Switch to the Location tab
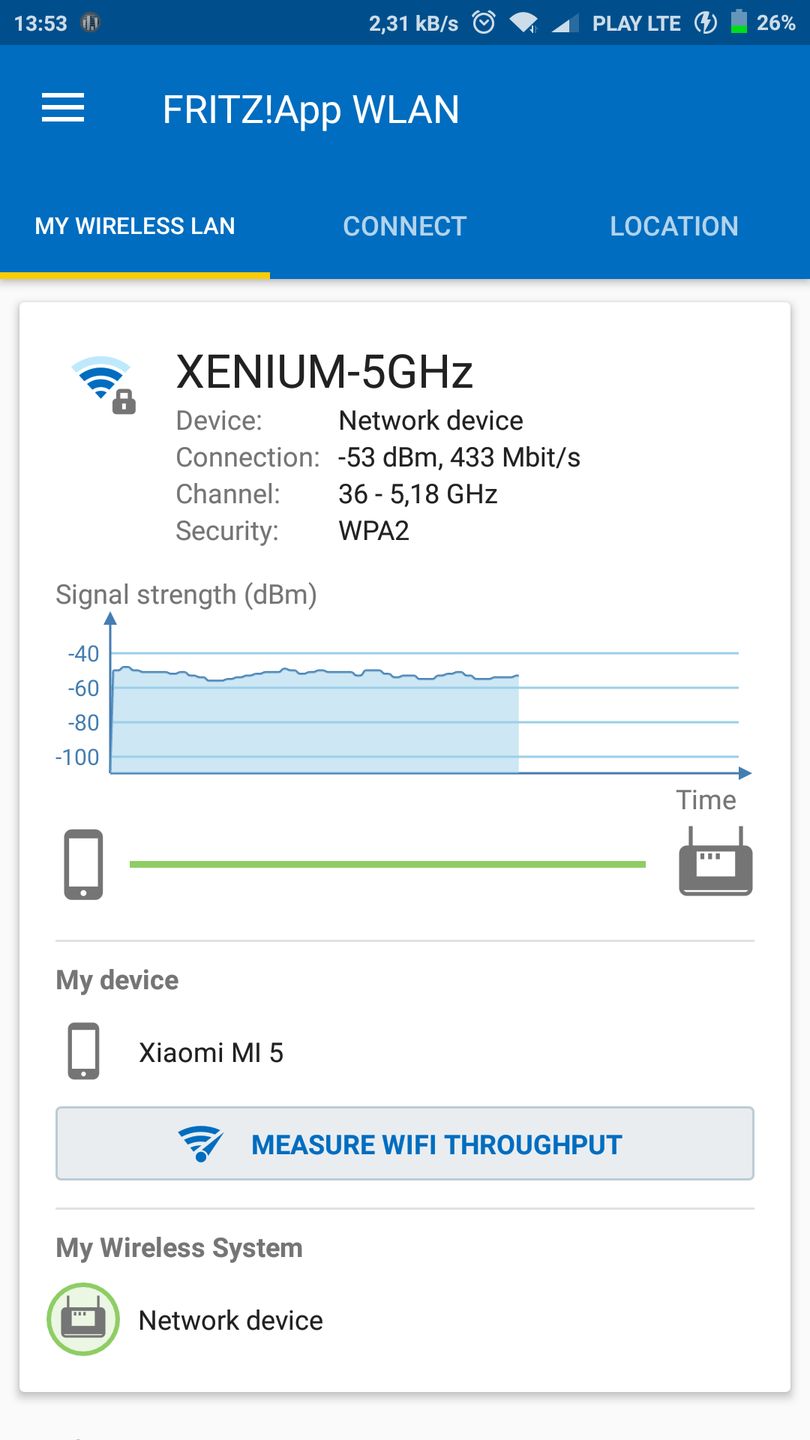This screenshot has width=810, height=1440. (x=674, y=226)
